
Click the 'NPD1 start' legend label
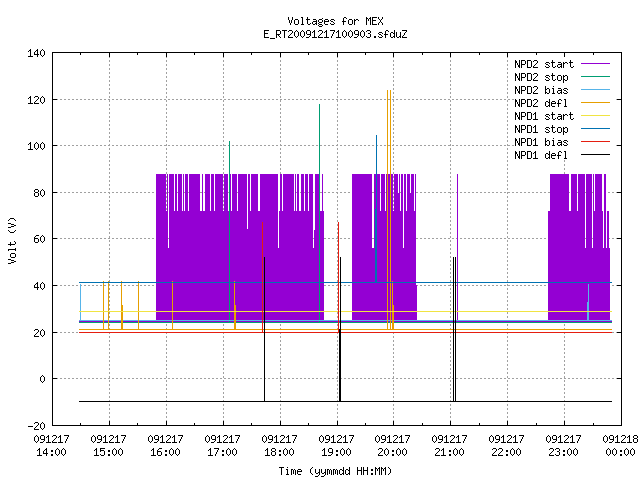(544, 116)
